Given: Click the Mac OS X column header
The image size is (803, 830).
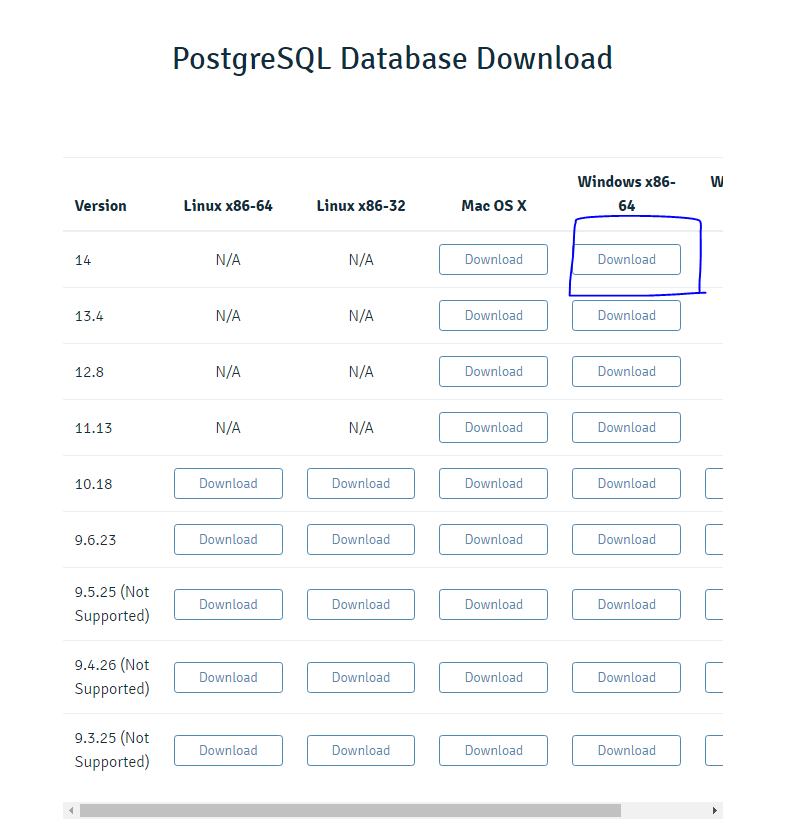Looking at the screenshot, I should pyautogui.click(x=493, y=205).
